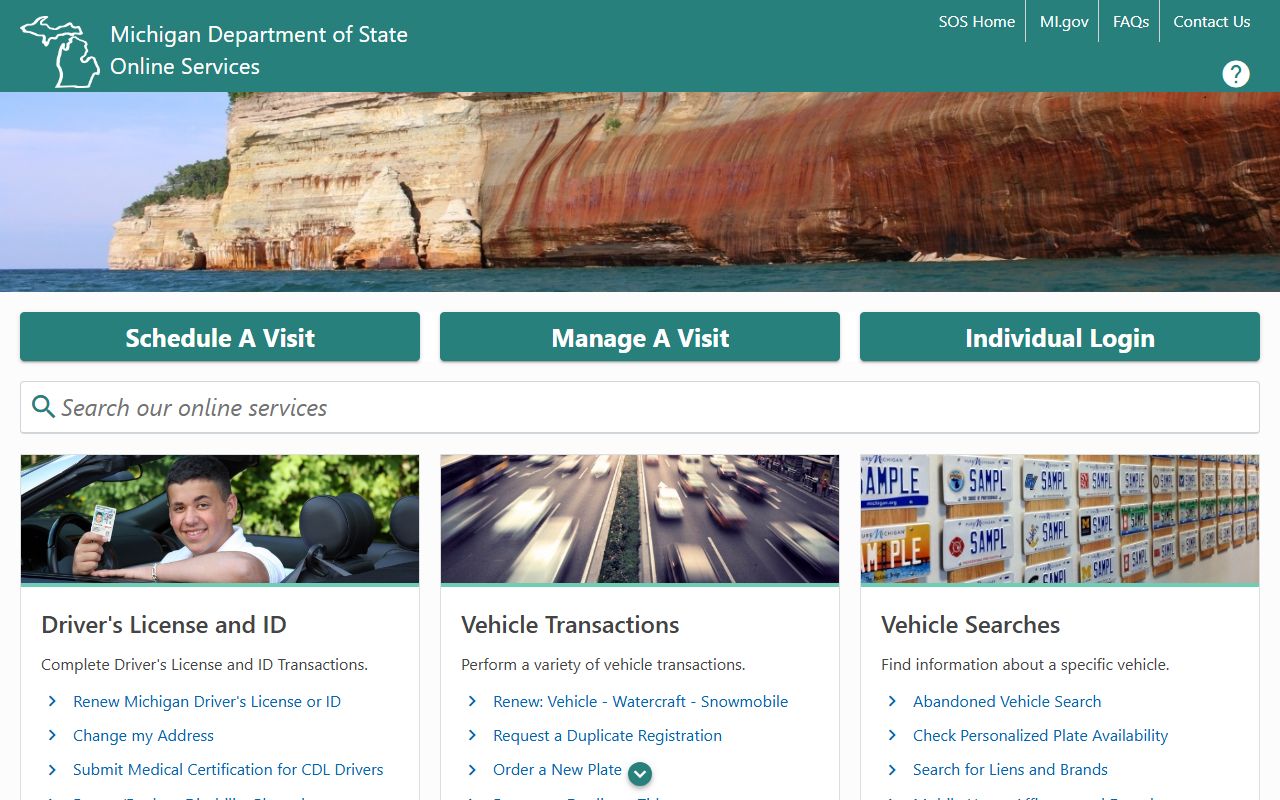Click chevron beside Search for Liens and Brands
1280x800 pixels.
point(892,770)
